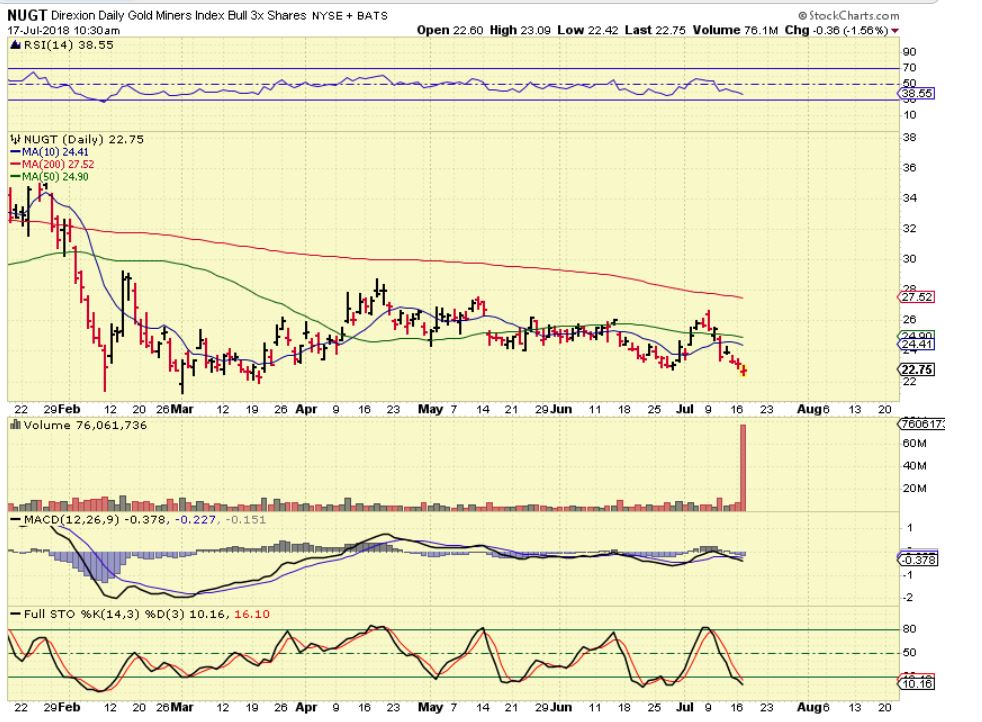Click the volume bars icon beside Volume label
982x722 pixels.
[16, 425]
